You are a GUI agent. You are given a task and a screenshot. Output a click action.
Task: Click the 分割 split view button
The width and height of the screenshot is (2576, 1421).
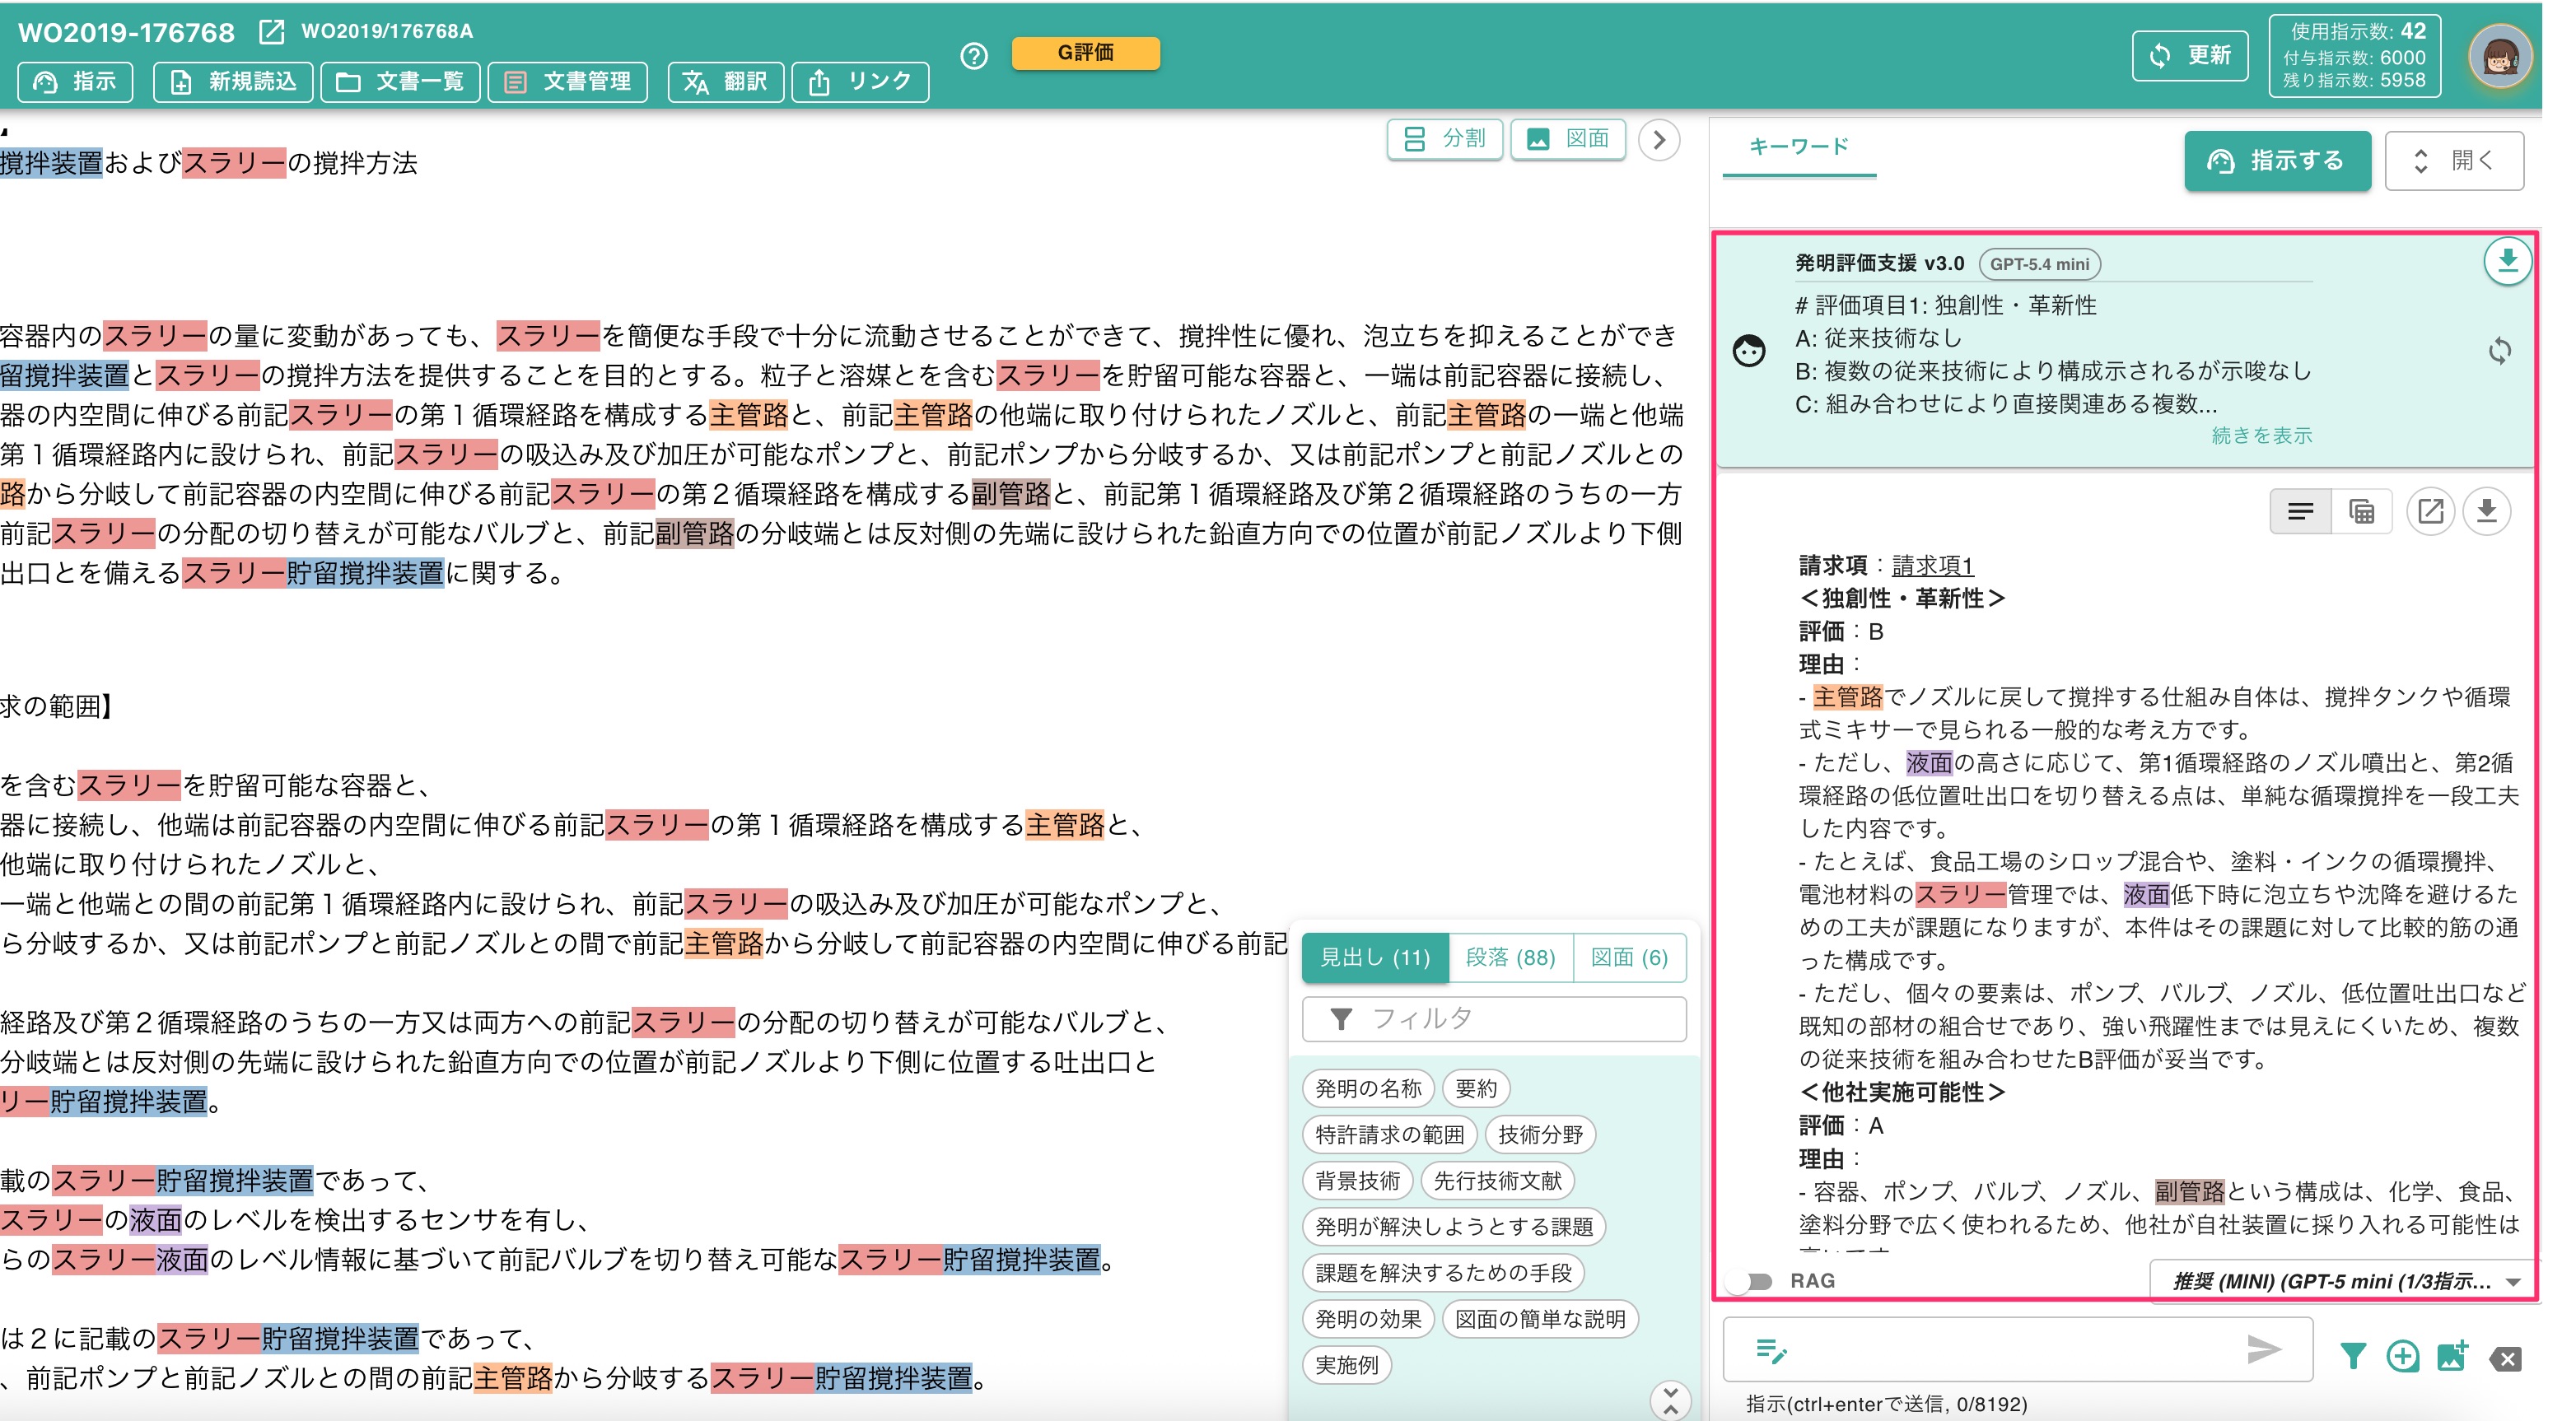pos(1445,138)
